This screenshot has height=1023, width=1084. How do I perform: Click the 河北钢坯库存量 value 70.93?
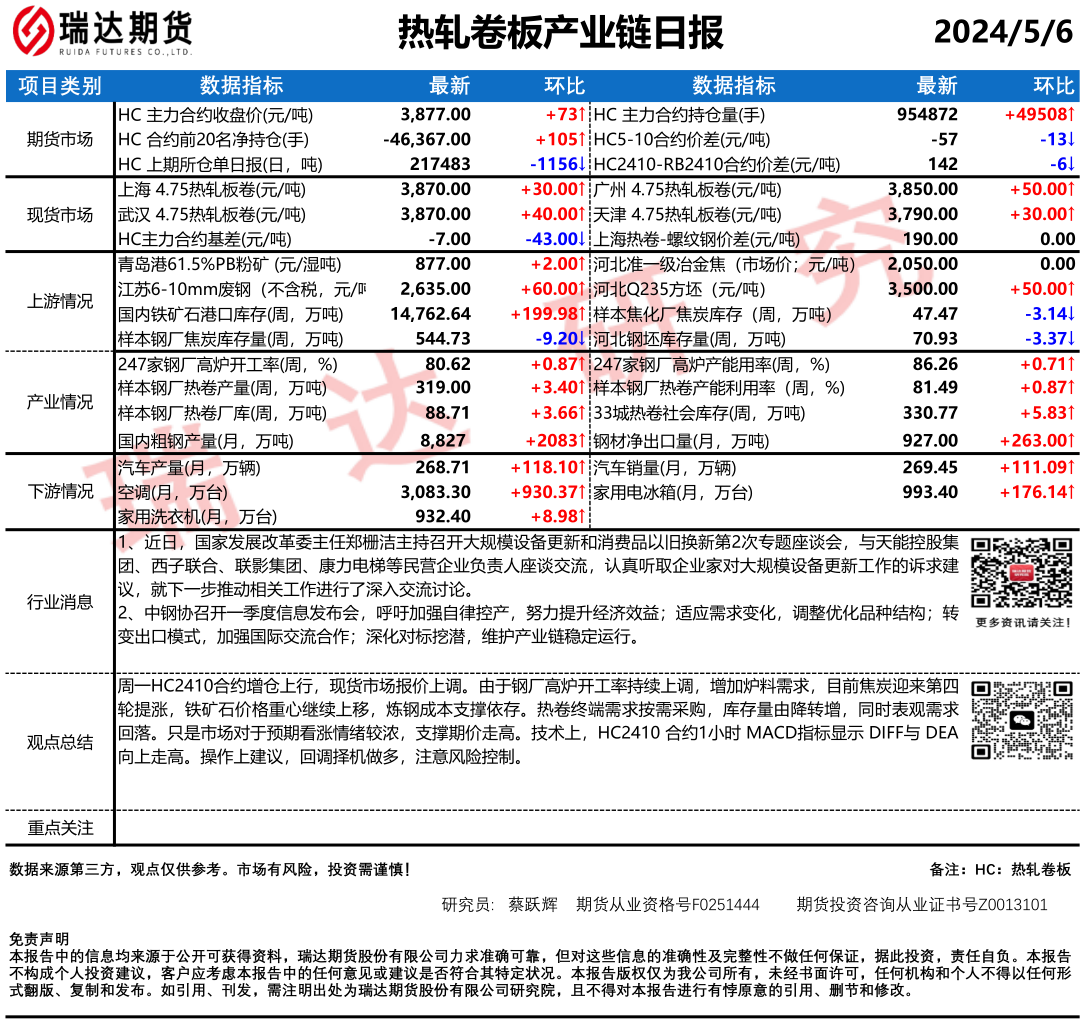pyautogui.click(x=935, y=339)
